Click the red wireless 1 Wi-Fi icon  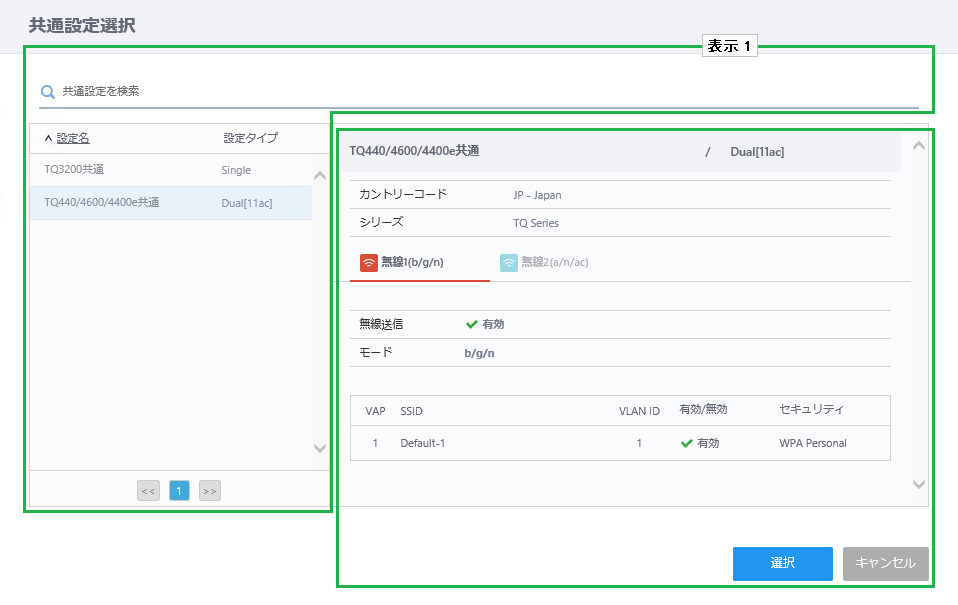369,263
